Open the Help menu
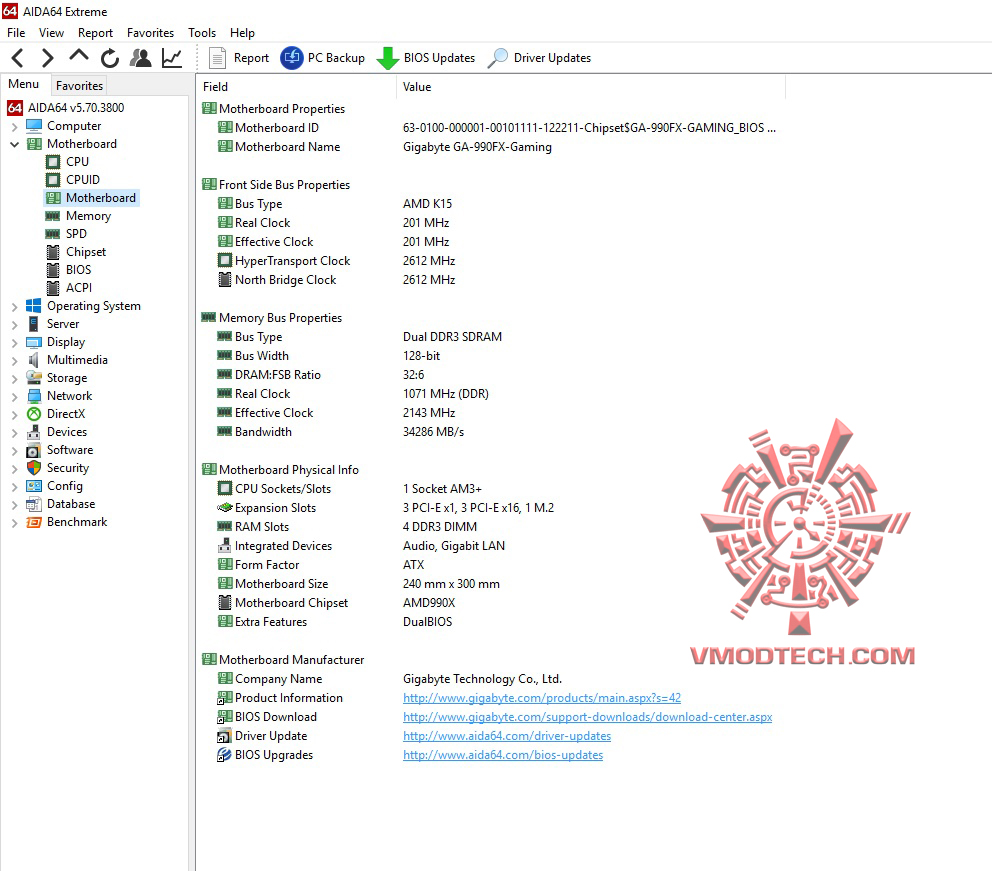This screenshot has height=871, width=992. 242,33
